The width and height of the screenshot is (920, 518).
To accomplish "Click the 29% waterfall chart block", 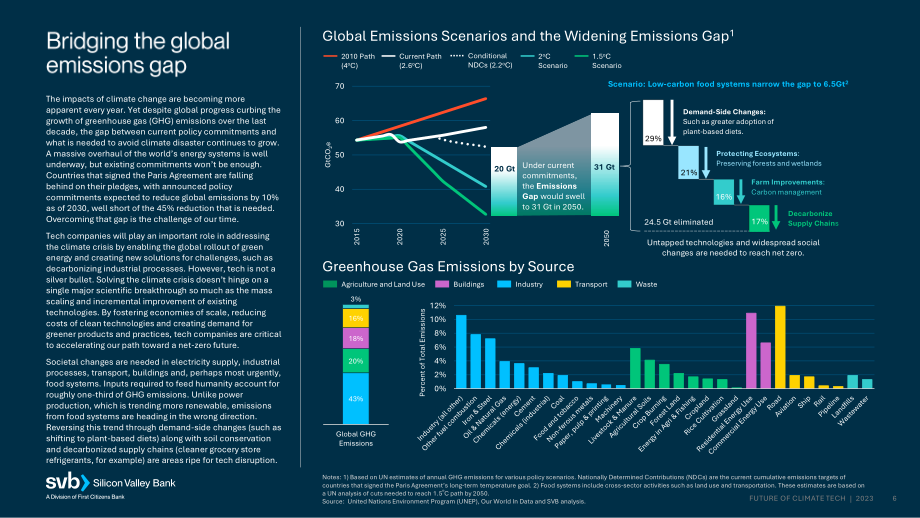I will tap(653, 123).
